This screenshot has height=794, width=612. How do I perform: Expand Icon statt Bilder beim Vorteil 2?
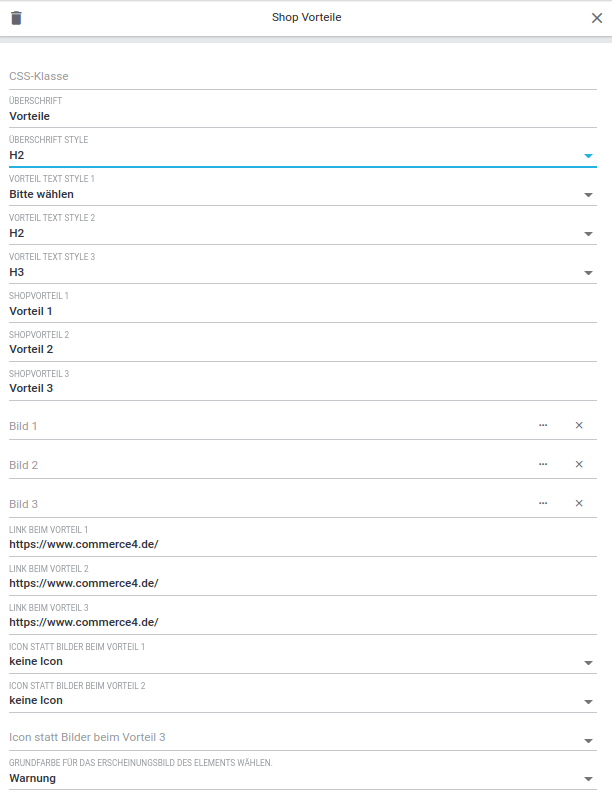(x=588, y=701)
